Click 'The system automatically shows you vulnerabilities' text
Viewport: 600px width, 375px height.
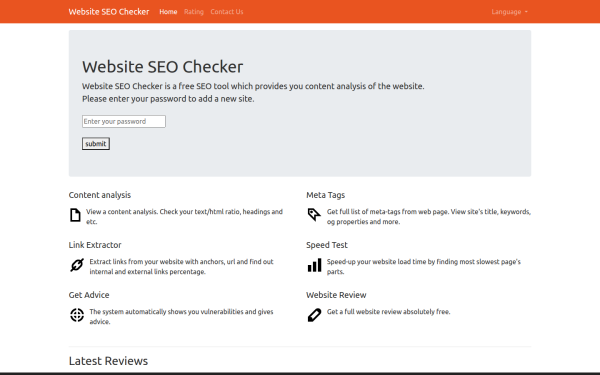point(181,316)
